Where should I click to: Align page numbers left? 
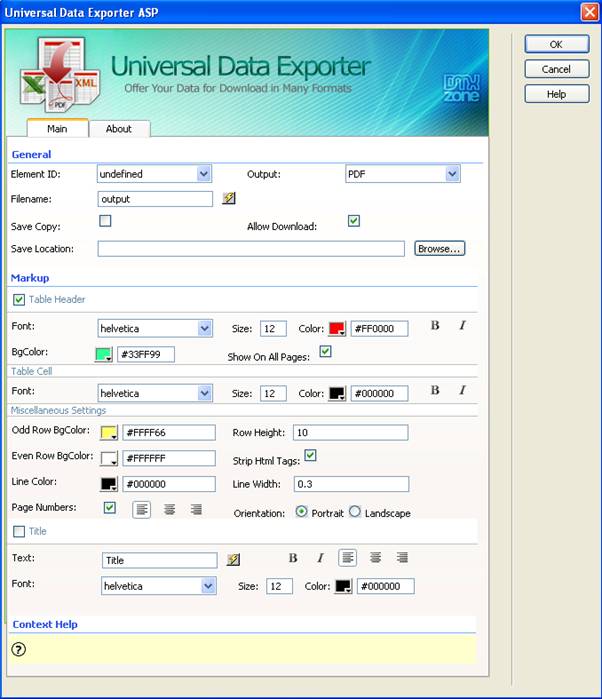142,509
